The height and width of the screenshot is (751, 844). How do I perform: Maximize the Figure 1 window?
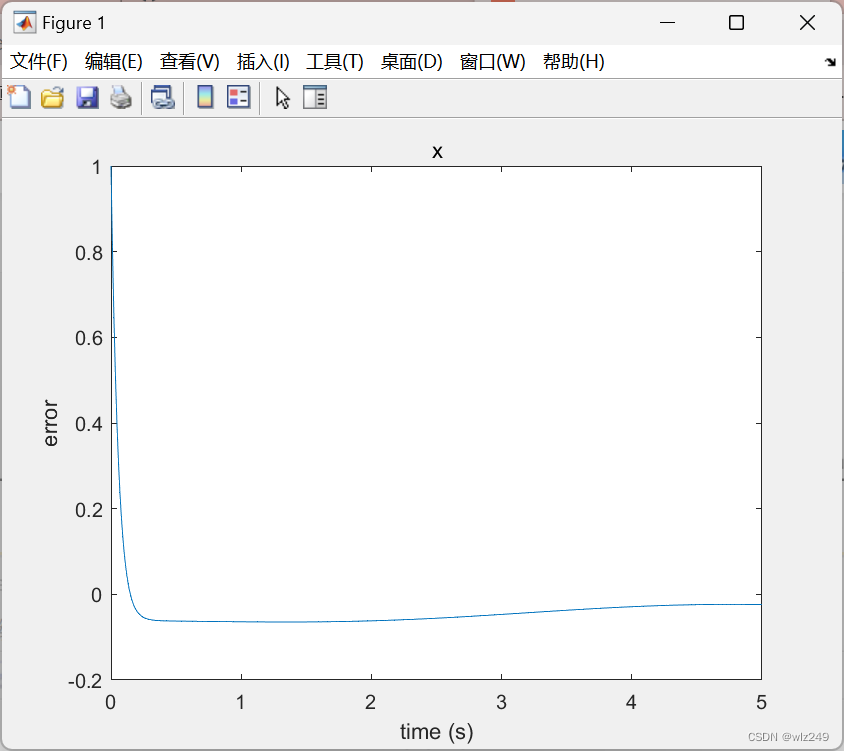(736, 23)
